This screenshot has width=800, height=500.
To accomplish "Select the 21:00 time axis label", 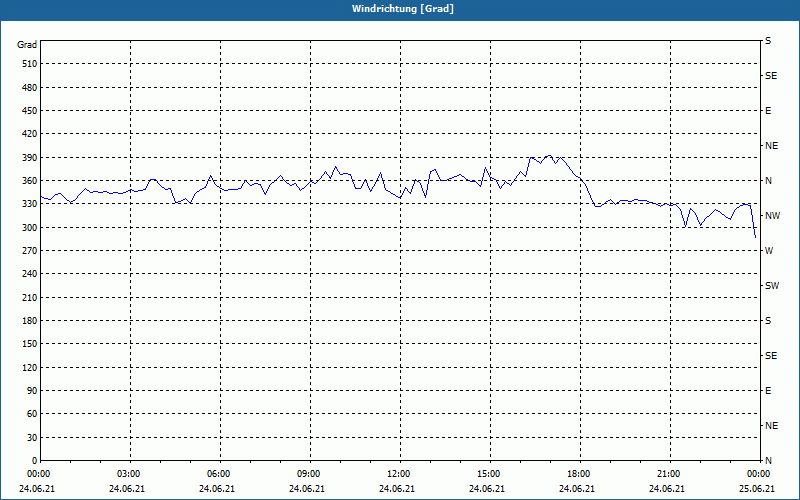I will point(669,474).
